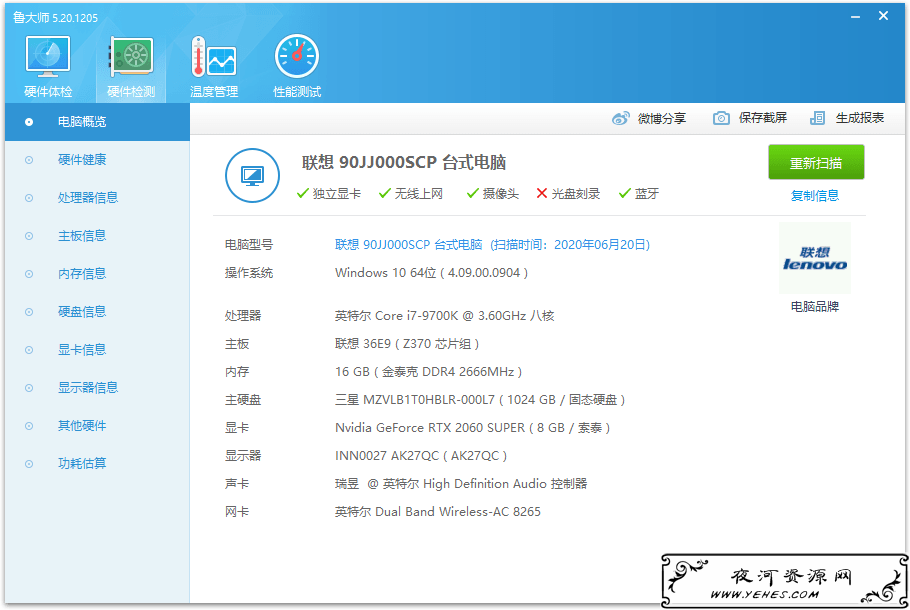Click the report icon for 生成报表
The image size is (910, 610).
click(817, 118)
